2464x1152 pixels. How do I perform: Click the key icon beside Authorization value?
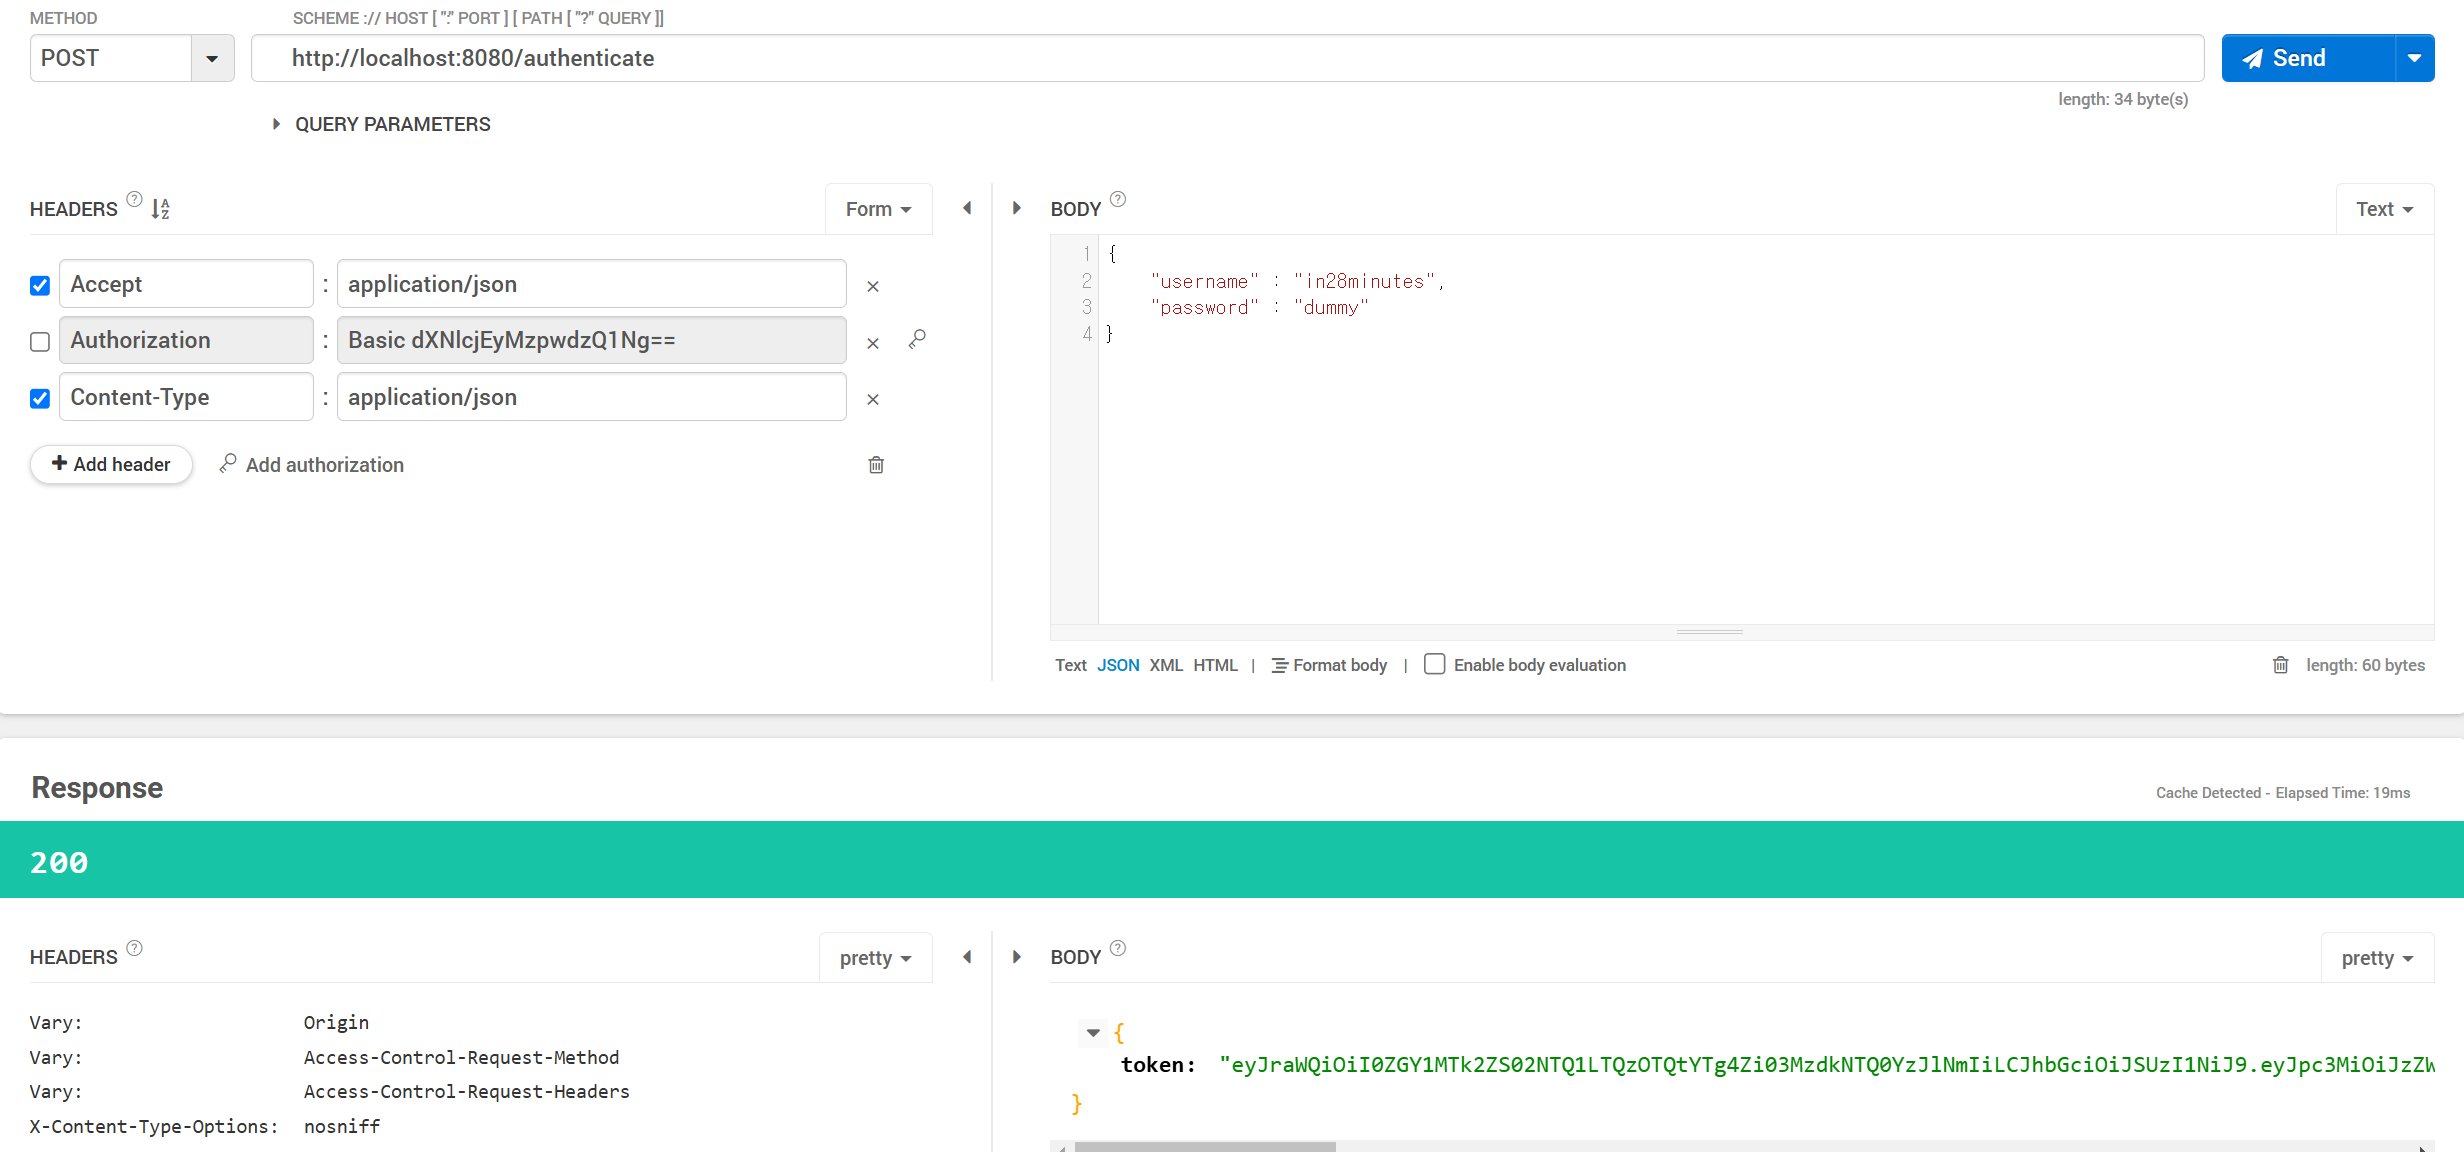pos(917,340)
